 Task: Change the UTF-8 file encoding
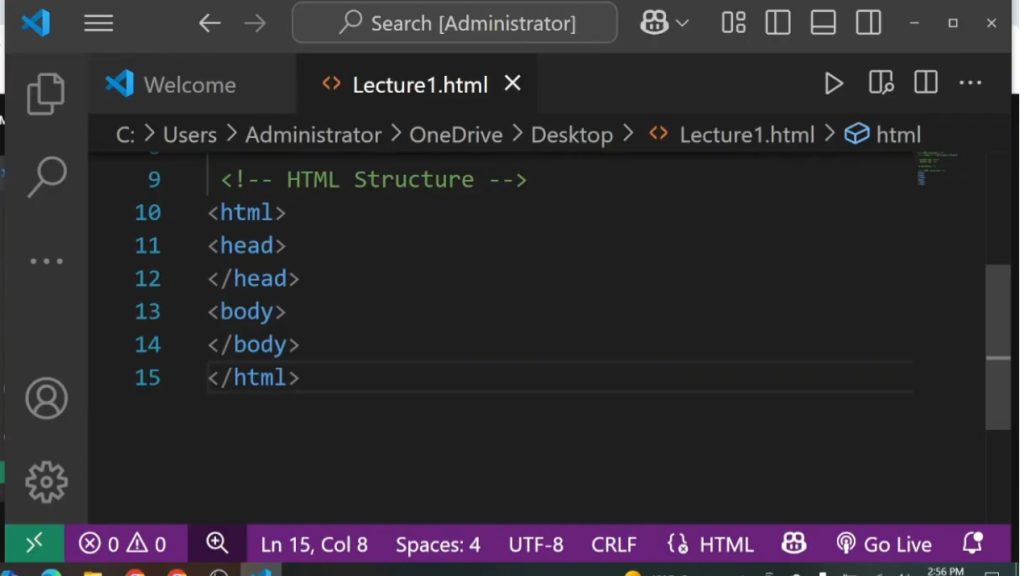coord(536,544)
